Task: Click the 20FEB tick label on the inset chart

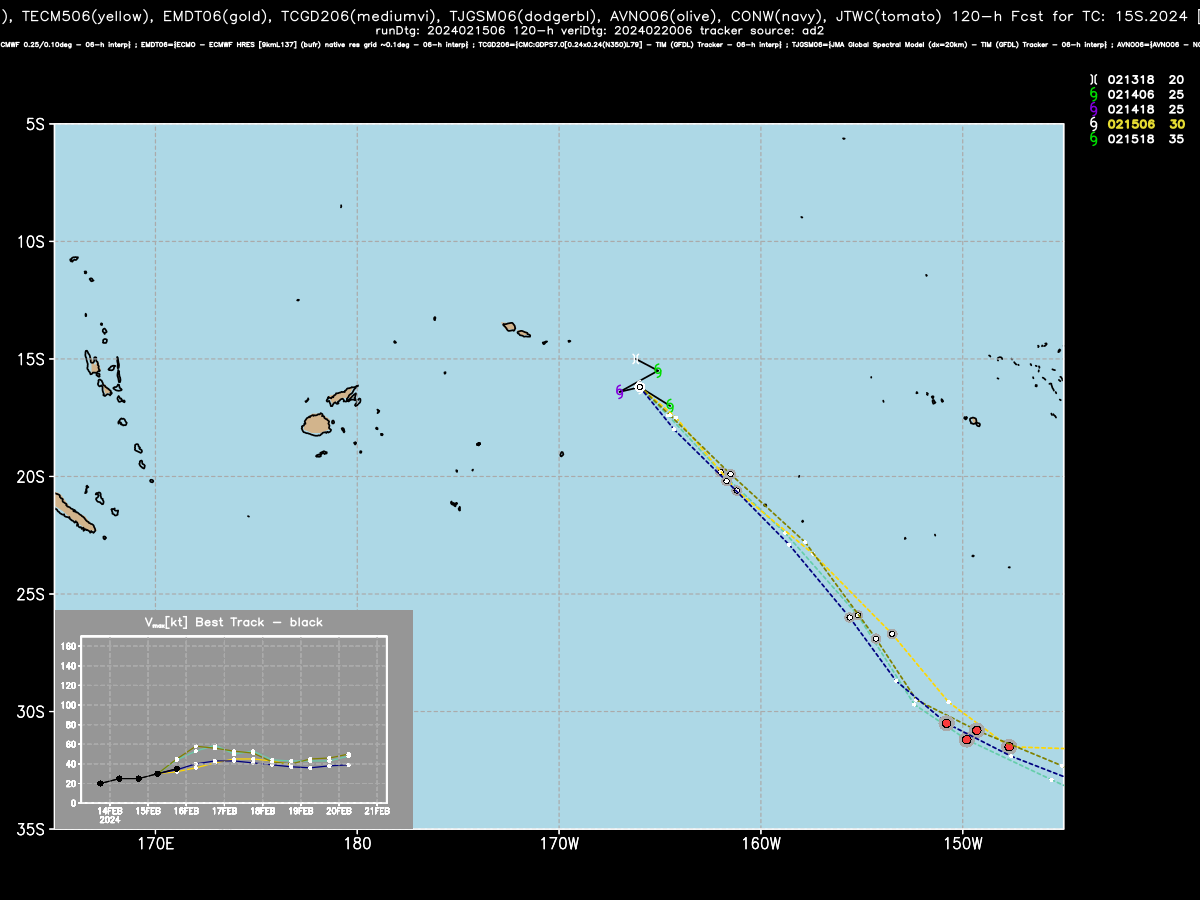Action: (339, 811)
